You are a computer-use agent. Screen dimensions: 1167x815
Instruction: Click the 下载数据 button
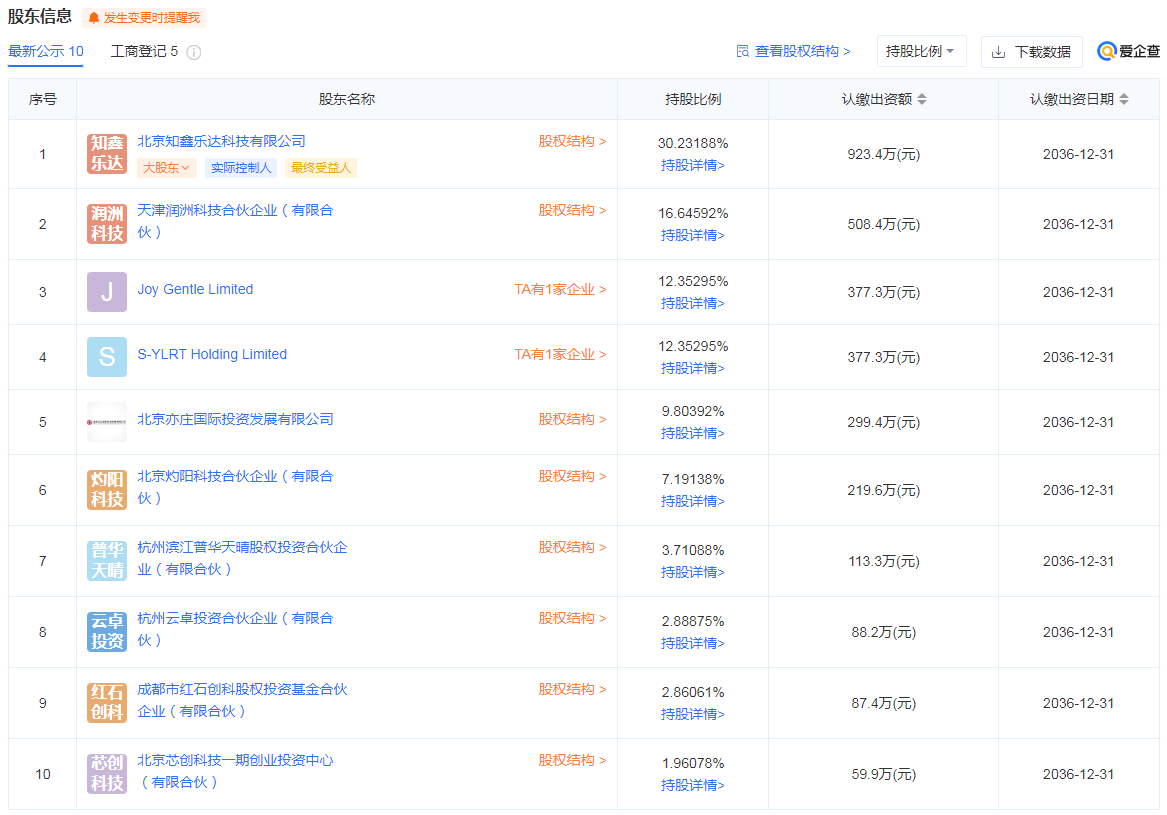pyautogui.click(x=1032, y=51)
